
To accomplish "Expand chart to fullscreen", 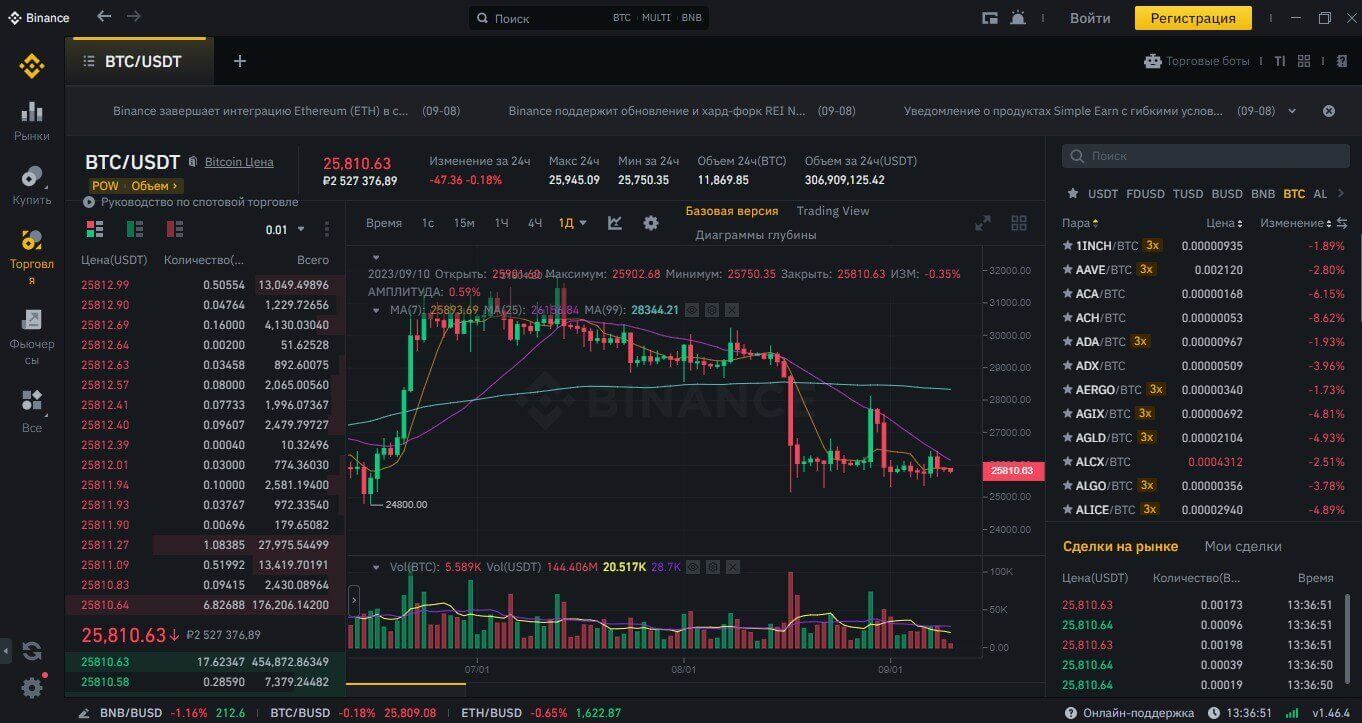I will [x=983, y=223].
